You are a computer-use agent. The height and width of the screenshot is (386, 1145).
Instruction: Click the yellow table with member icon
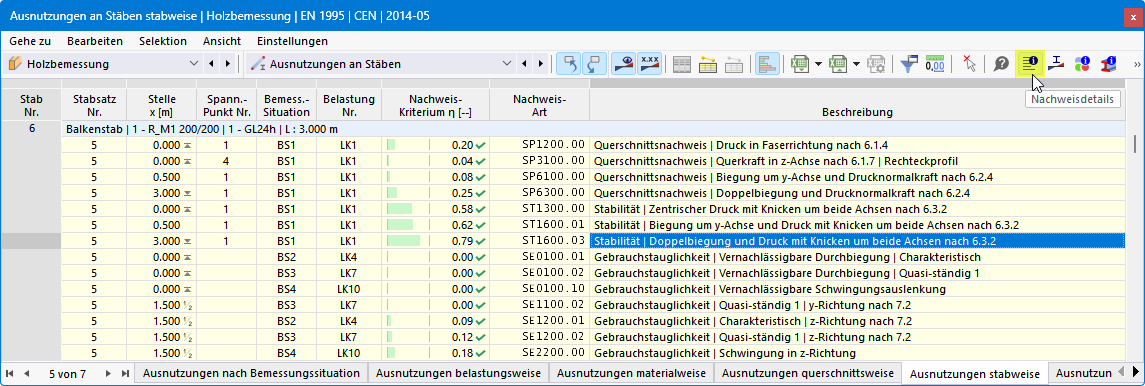[708, 64]
